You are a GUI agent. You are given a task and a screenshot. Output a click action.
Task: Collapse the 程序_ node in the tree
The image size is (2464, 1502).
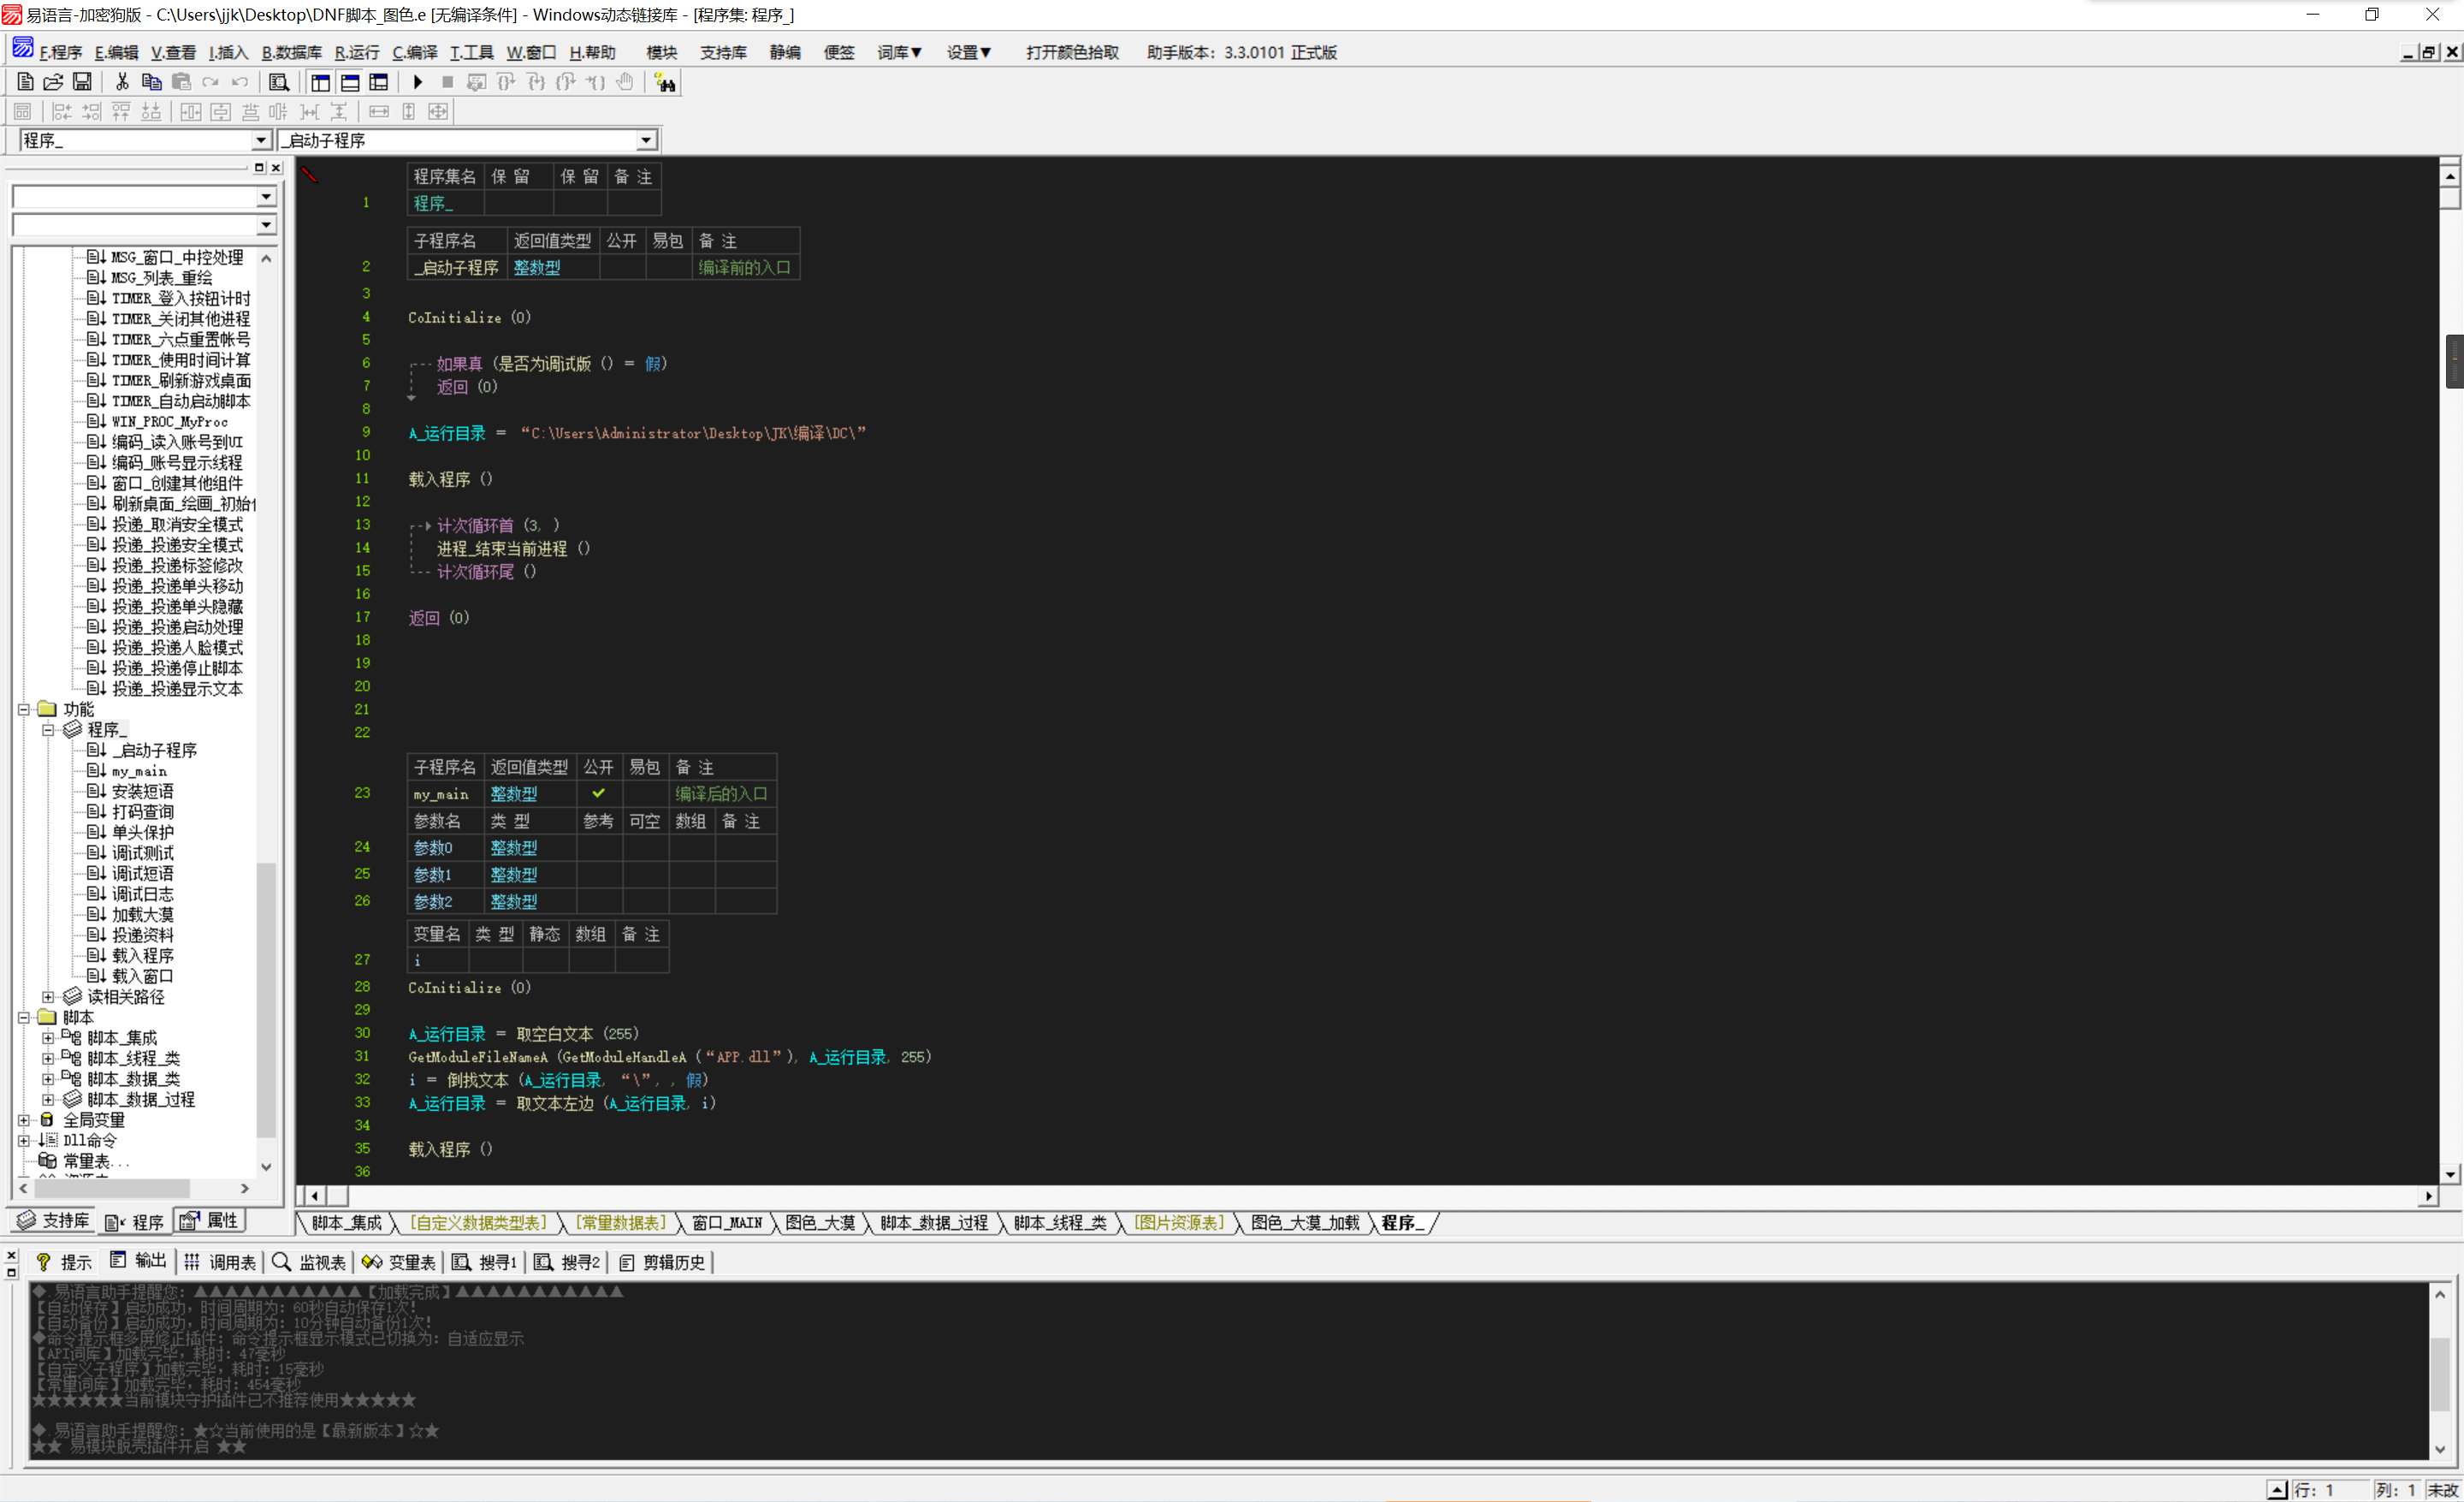[48, 730]
